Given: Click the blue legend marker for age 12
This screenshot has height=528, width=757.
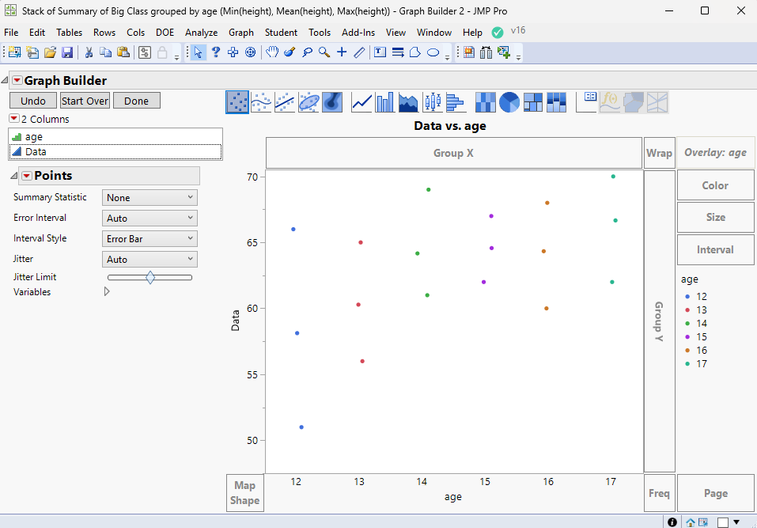Looking at the screenshot, I should coord(687,296).
